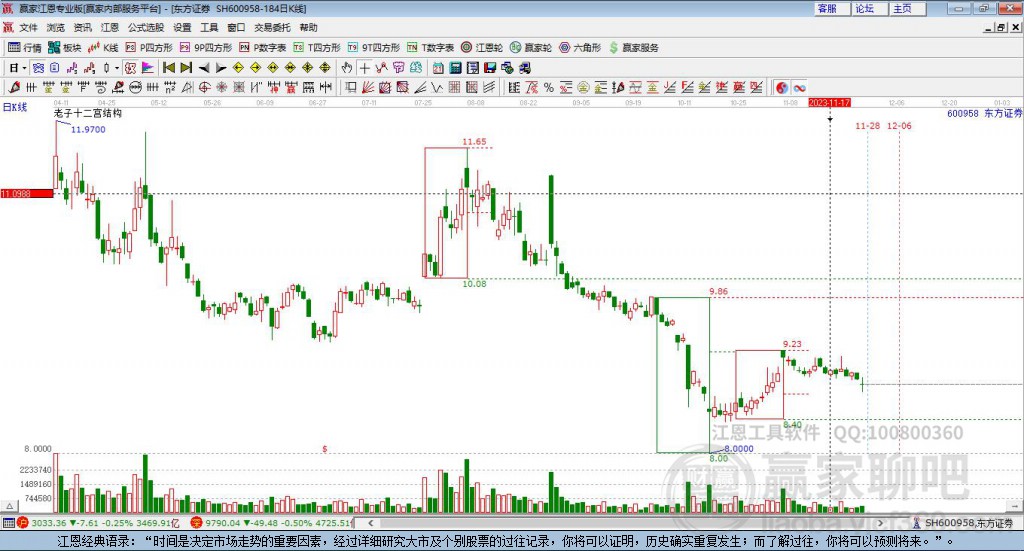The height and width of the screenshot is (551, 1024).
Task: Activate the crosshair cursor tool
Action: click(364, 68)
